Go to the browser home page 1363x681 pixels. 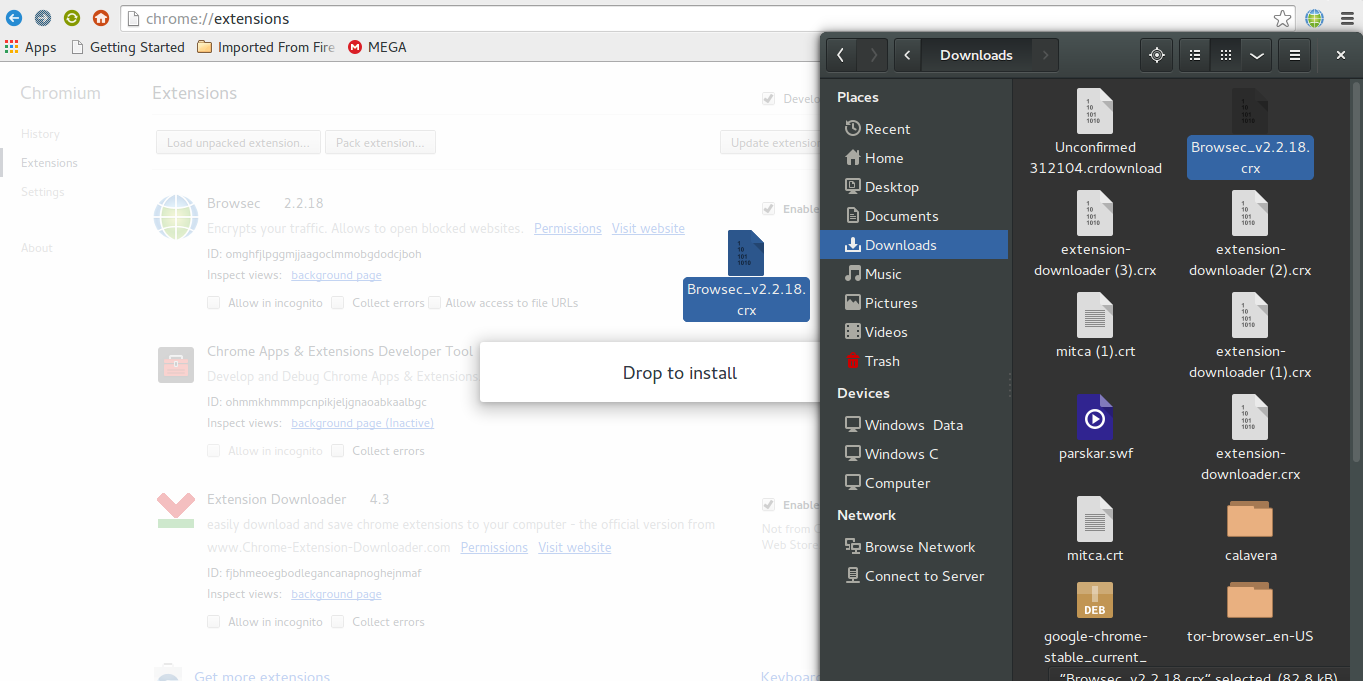click(101, 18)
